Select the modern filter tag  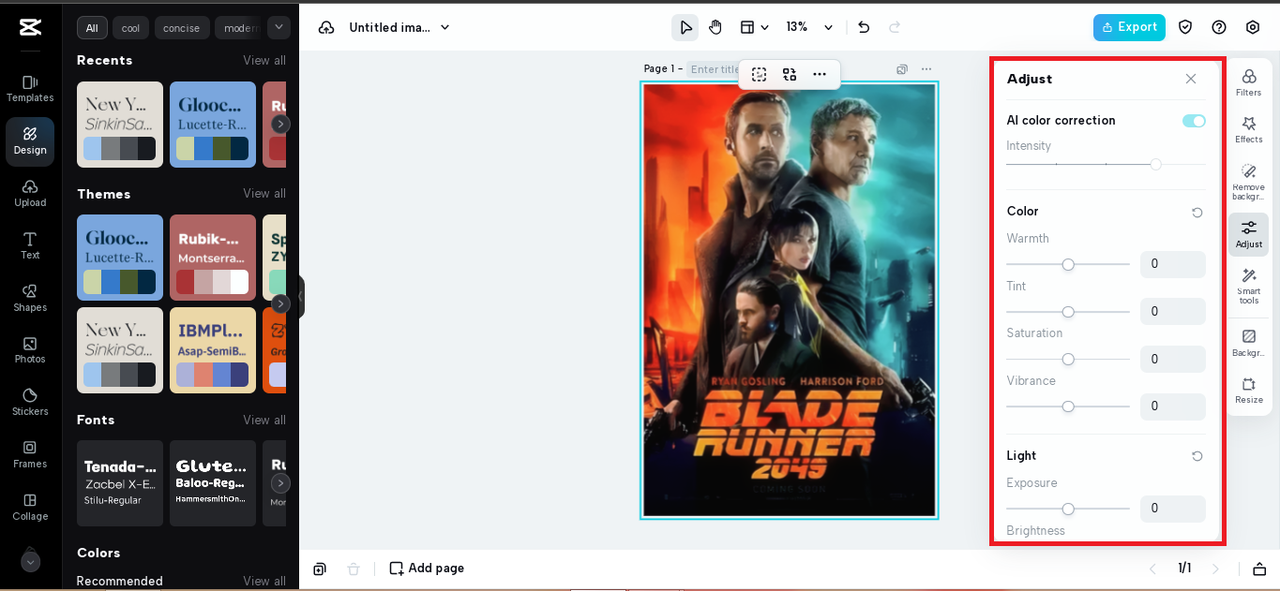[240, 28]
